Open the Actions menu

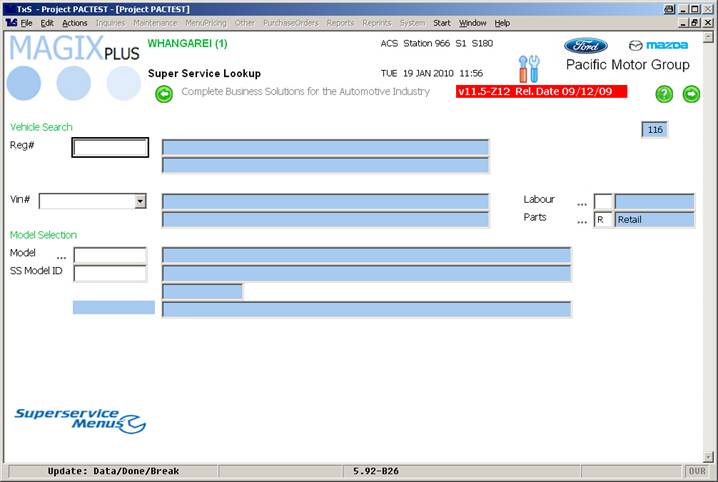pyautogui.click(x=74, y=22)
